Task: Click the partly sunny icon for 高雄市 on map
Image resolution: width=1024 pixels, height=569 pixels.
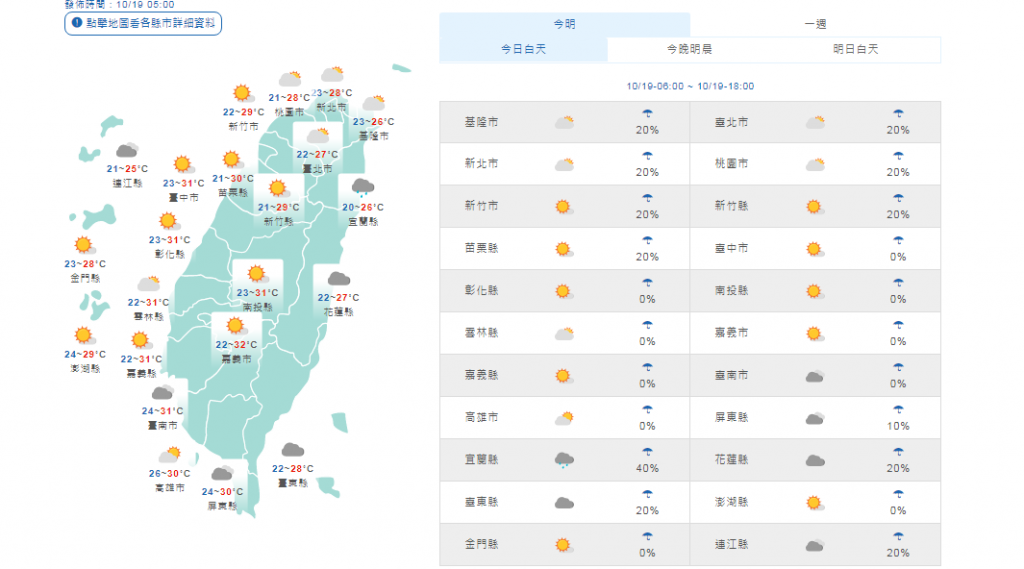Action: click(x=170, y=454)
